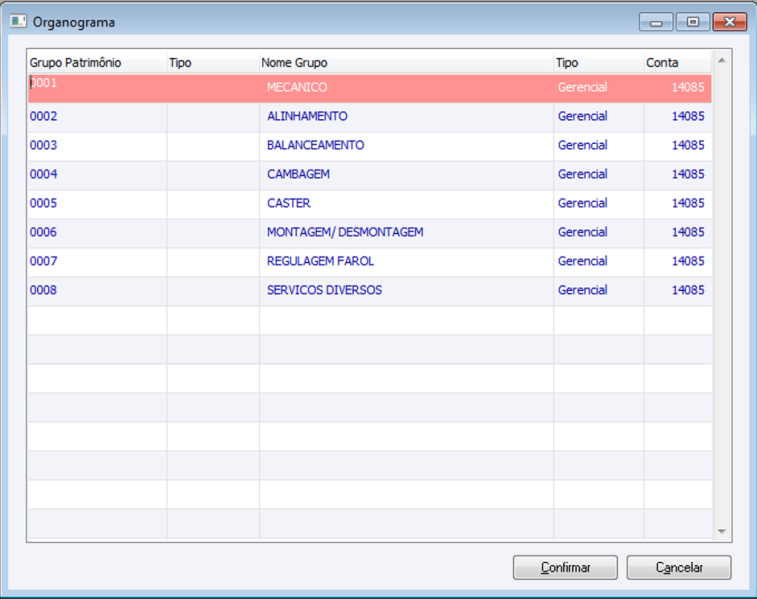Click group code 0005
Screen dimensions: 757x599
click(43, 203)
